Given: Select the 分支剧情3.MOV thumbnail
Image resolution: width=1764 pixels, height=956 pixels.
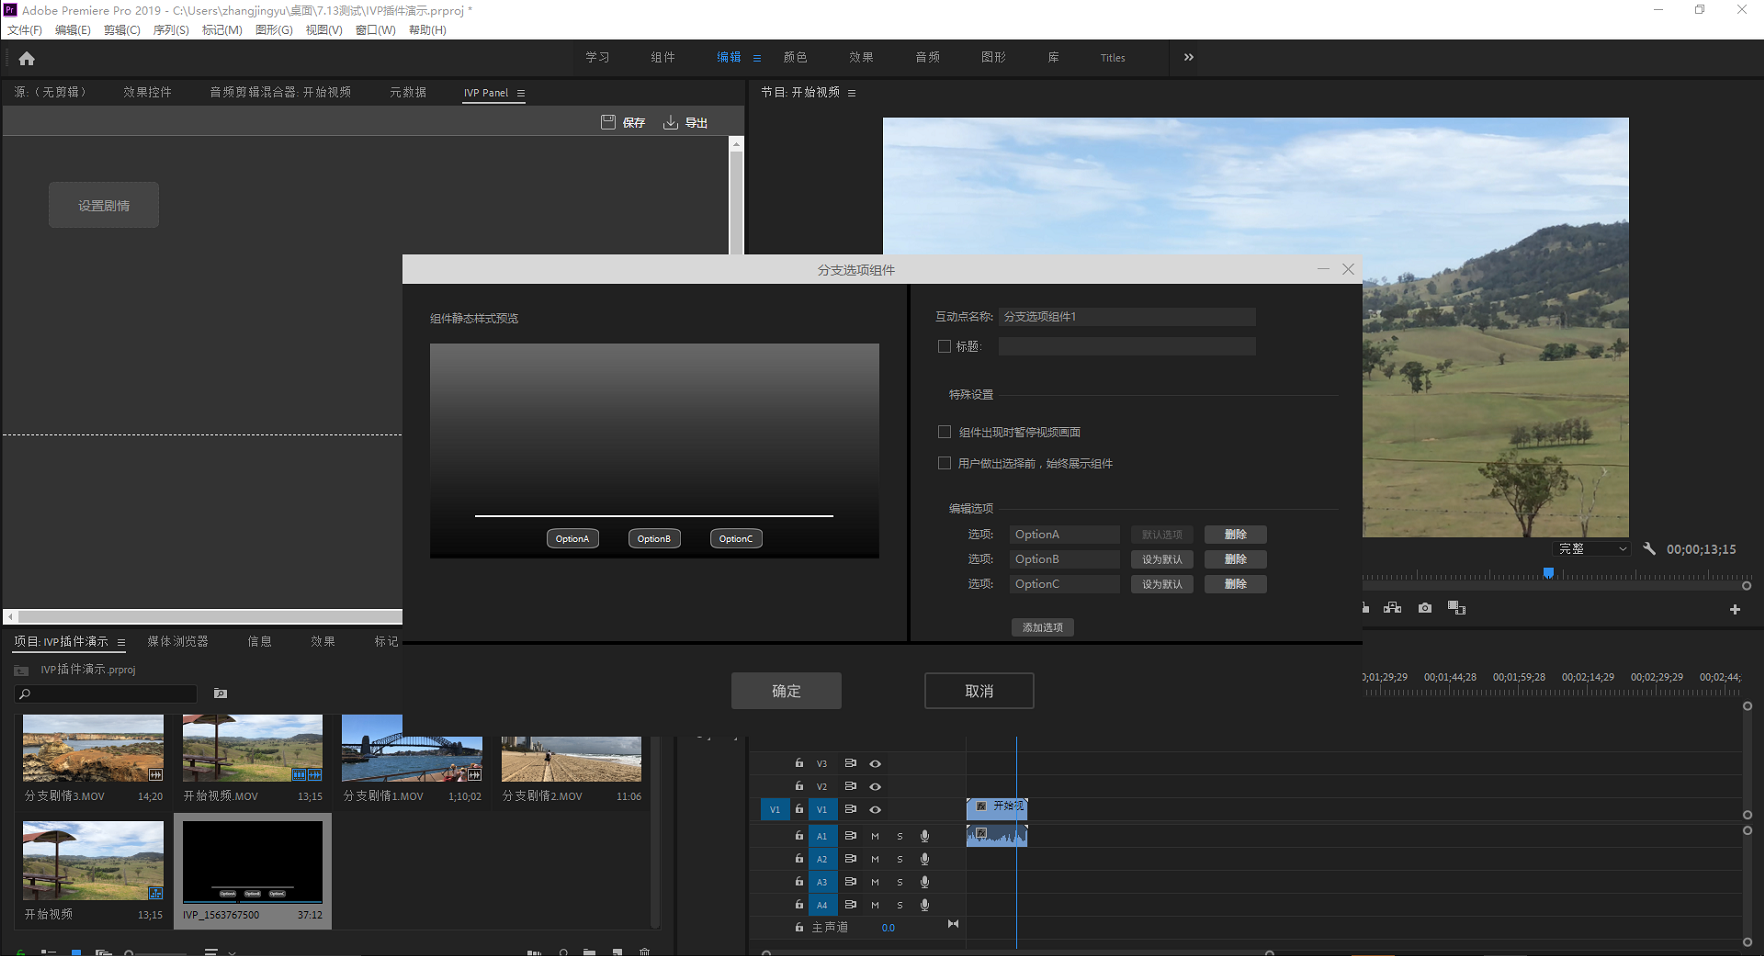Looking at the screenshot, I should click(x=93, y=748).
